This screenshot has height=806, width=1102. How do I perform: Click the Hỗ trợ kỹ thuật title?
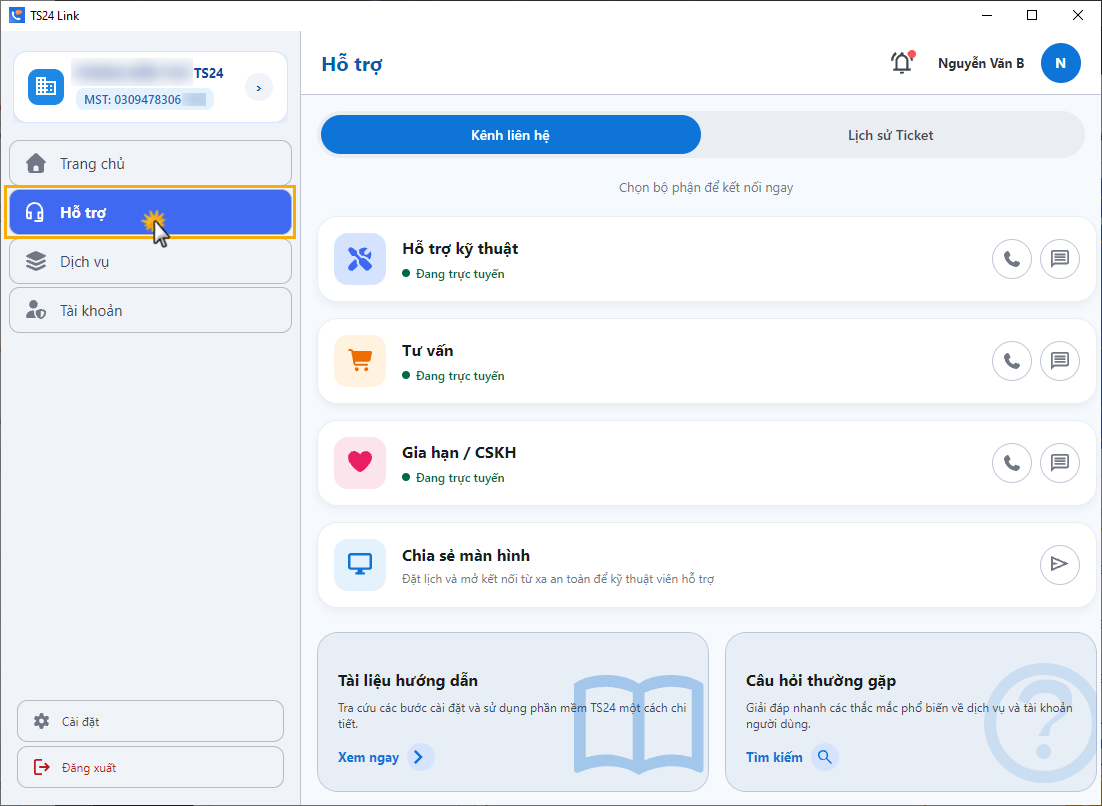(460, 249)
